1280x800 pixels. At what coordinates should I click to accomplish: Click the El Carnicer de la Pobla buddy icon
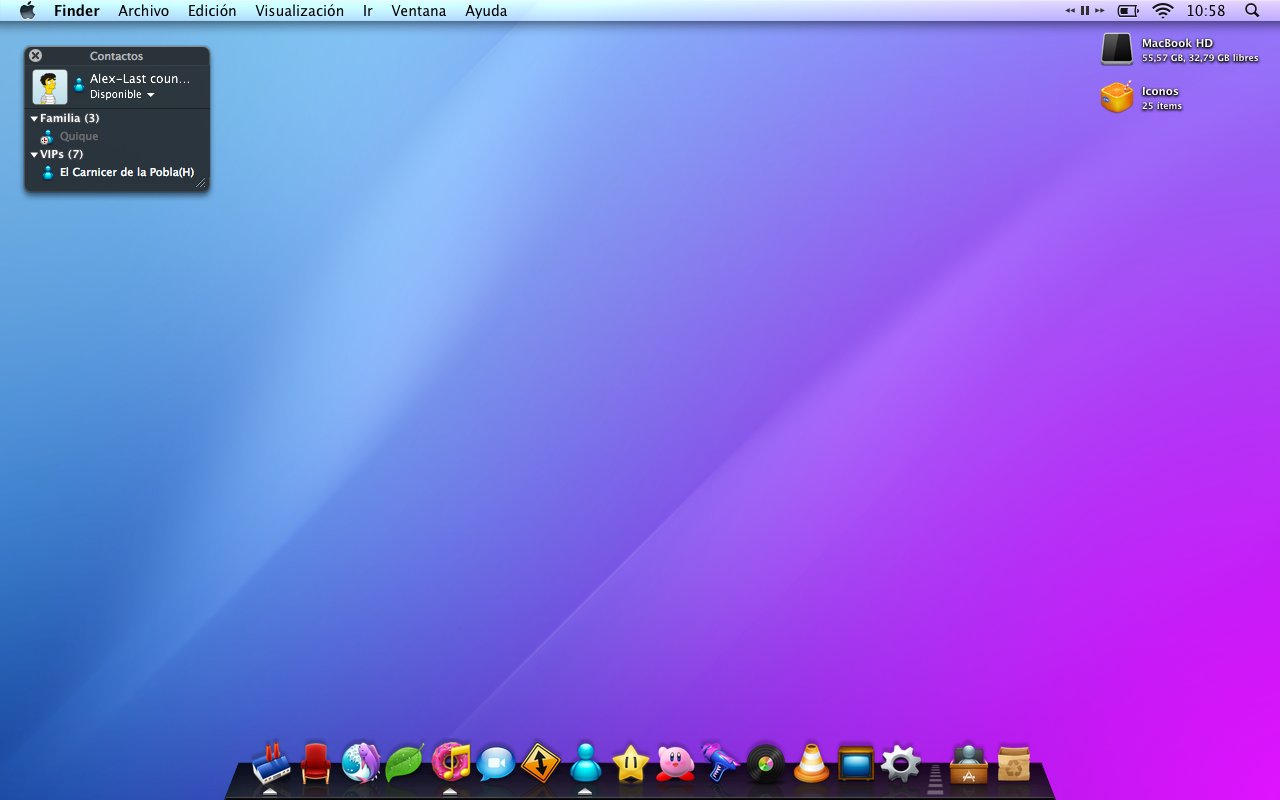point(47,172)
